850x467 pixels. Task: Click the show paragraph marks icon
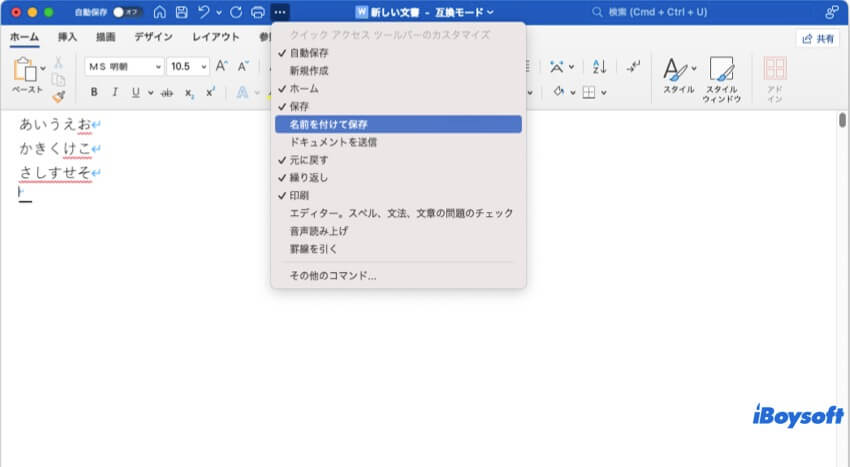pos(633,66)
